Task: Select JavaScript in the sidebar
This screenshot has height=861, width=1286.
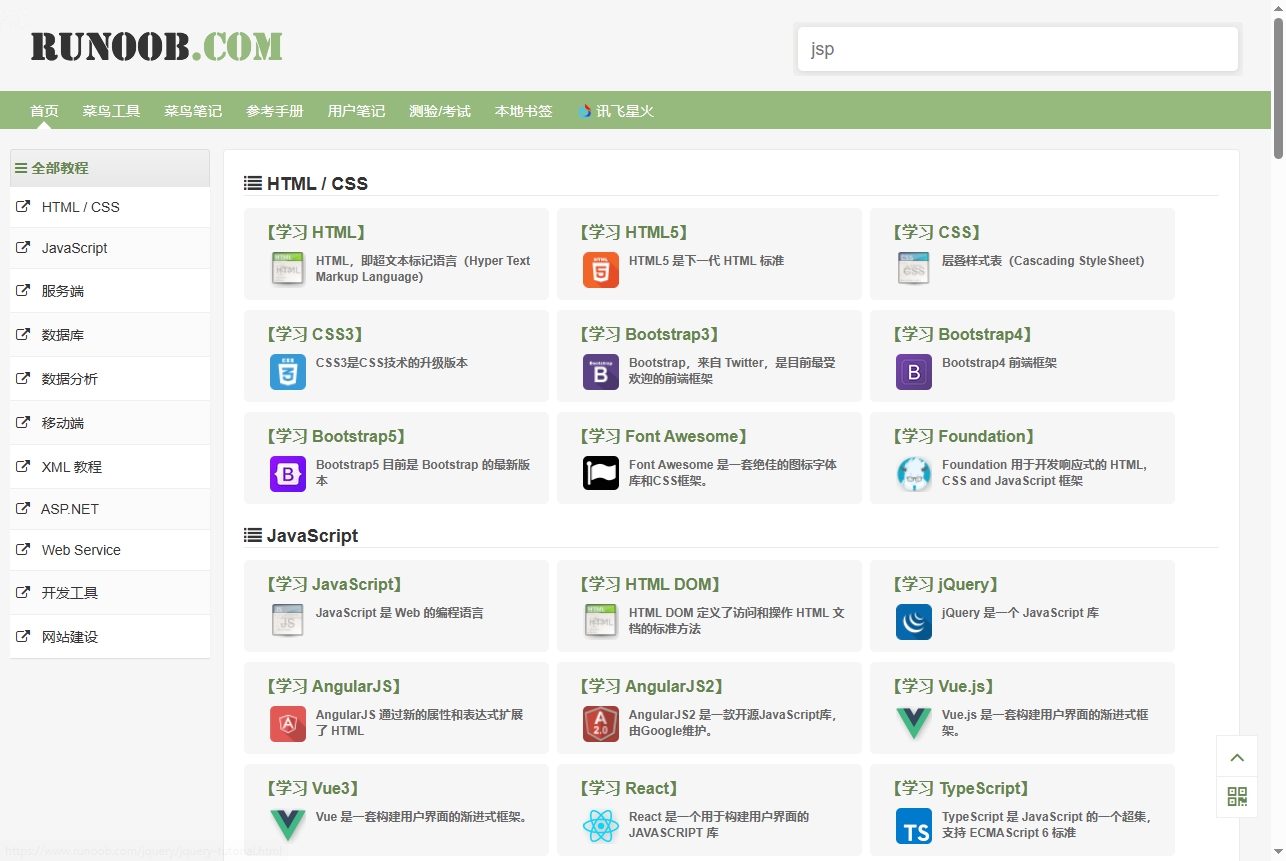Action: pyautogui.click(x=110, y=248)
